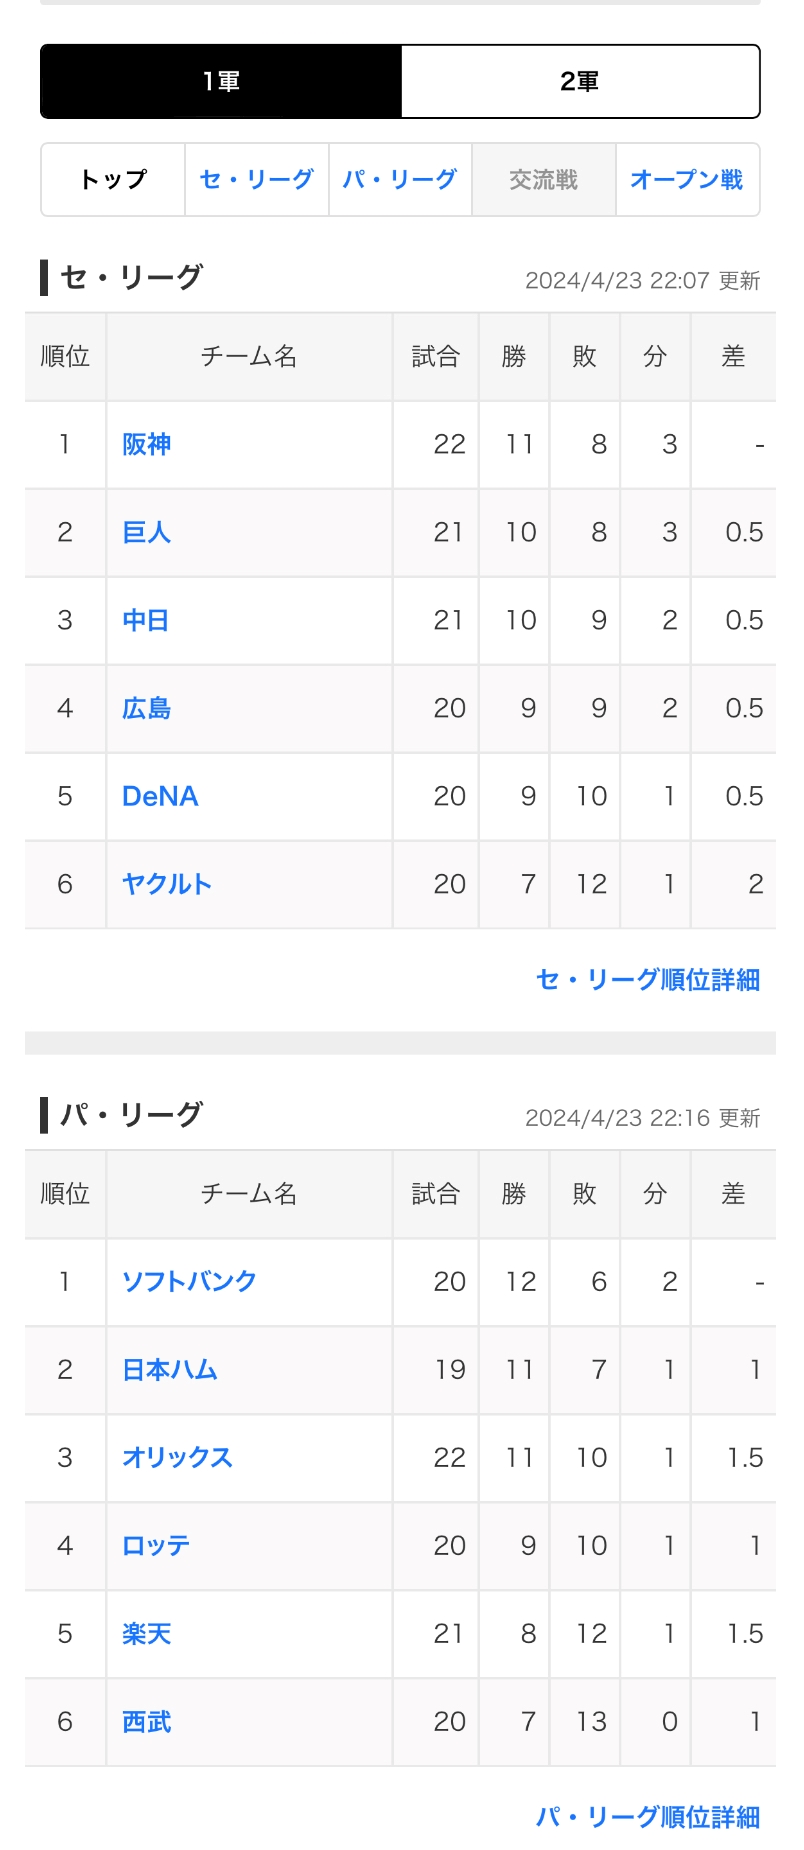
Task: Open the セ・リーグ tab
Action: 257,180
